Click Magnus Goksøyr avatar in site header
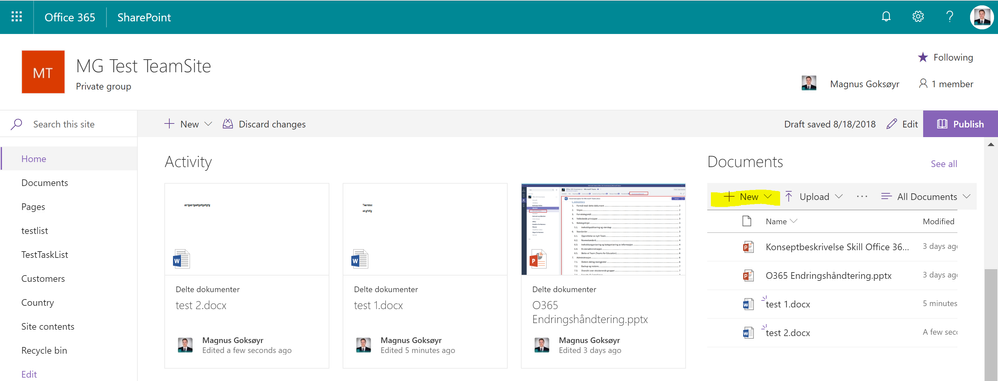Viewport: 998px width, 381px height. tap(808, 83)
